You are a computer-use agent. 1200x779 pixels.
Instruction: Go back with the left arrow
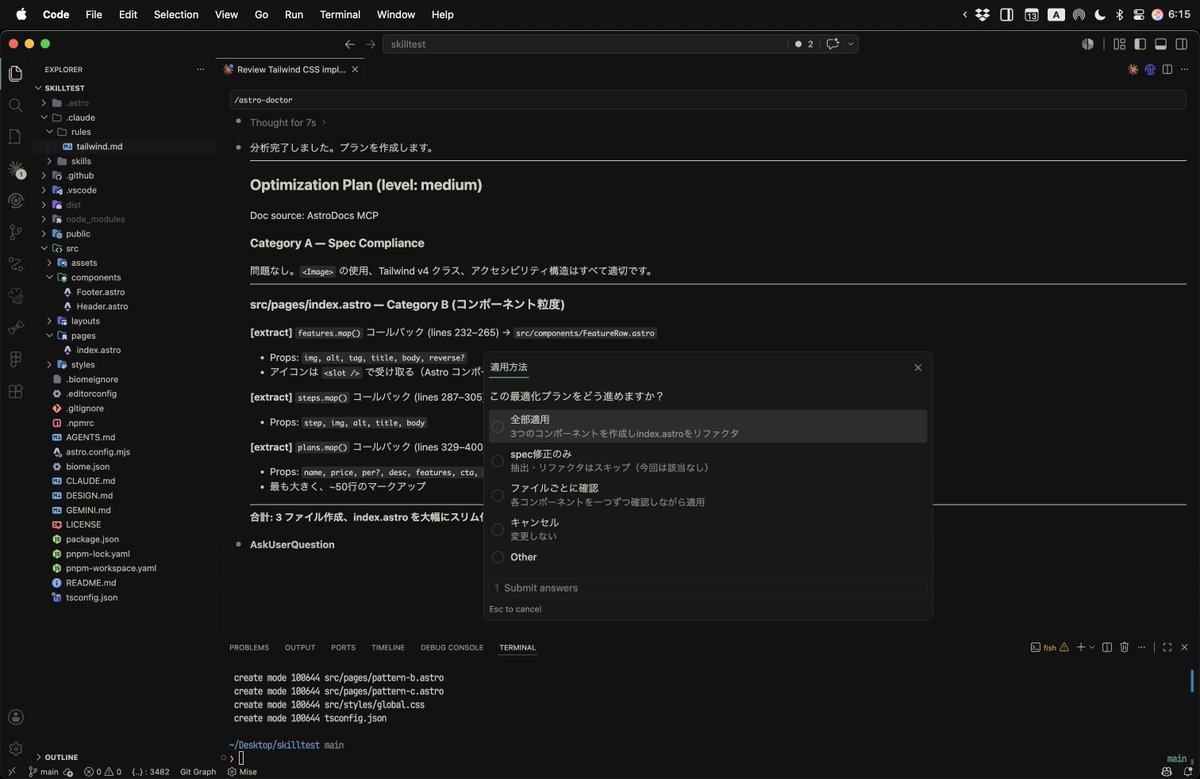coord(350,44)
